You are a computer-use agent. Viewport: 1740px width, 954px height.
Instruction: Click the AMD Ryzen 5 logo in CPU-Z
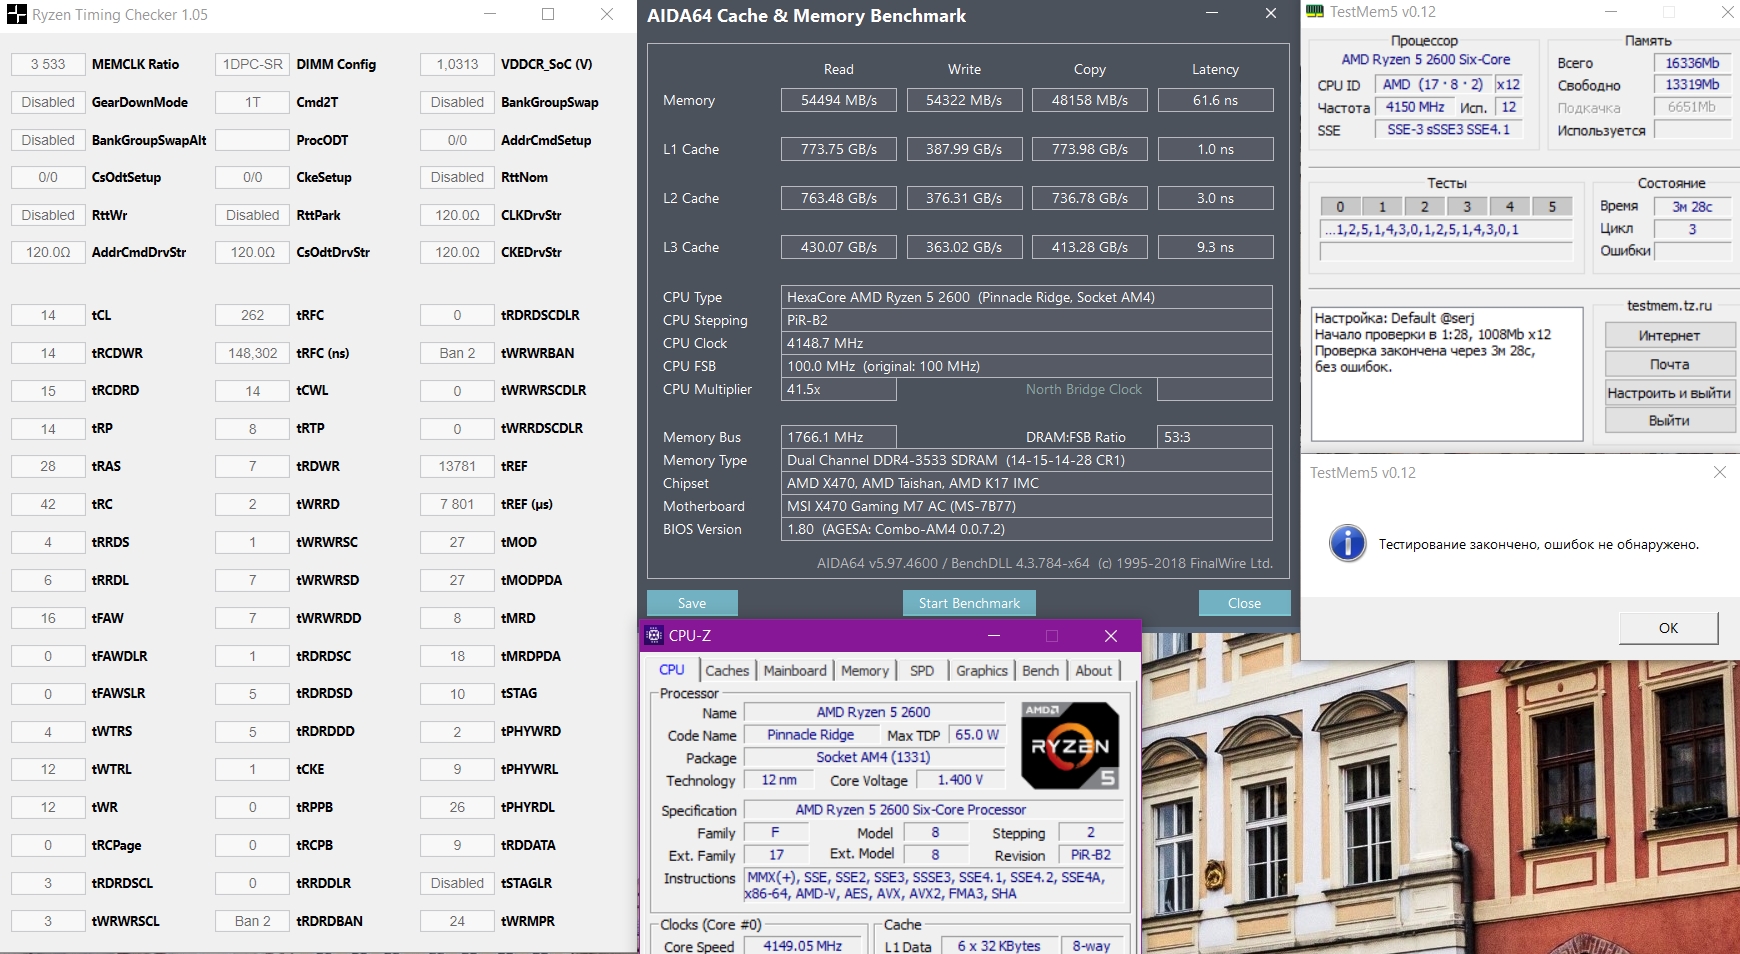click(x=1070, y=746)
